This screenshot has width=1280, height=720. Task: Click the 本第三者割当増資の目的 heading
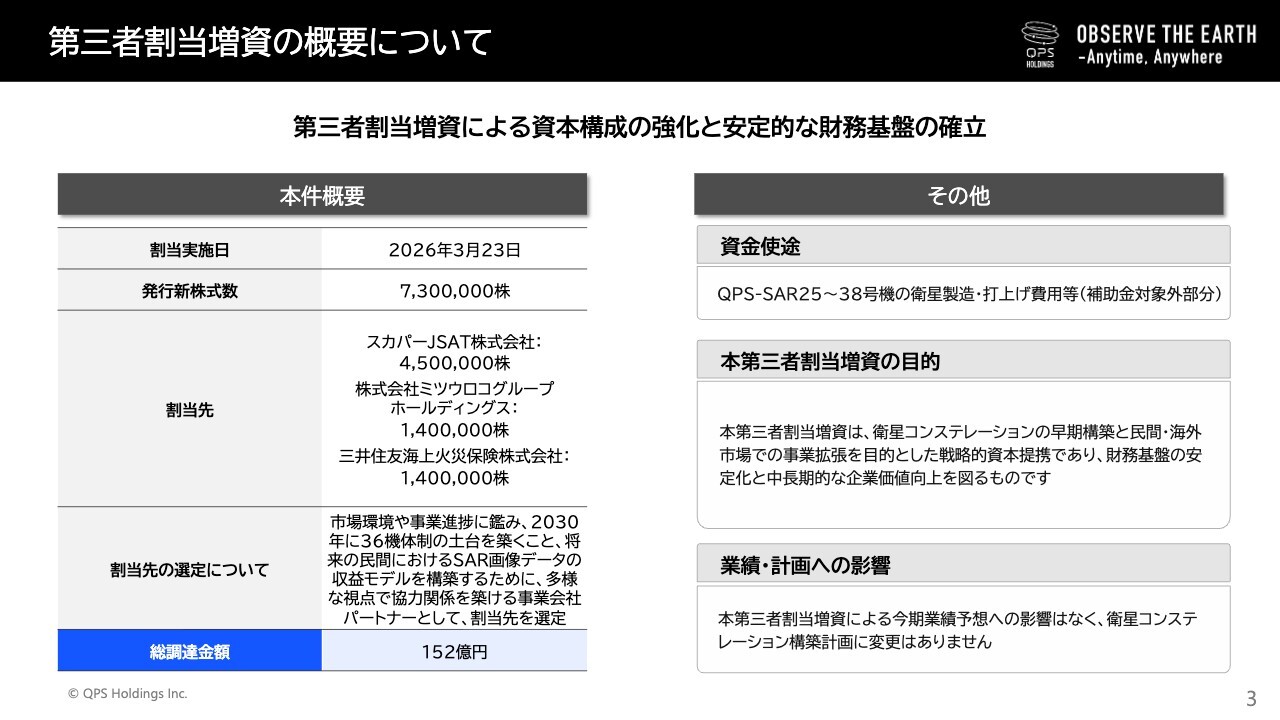coord(830,361)
